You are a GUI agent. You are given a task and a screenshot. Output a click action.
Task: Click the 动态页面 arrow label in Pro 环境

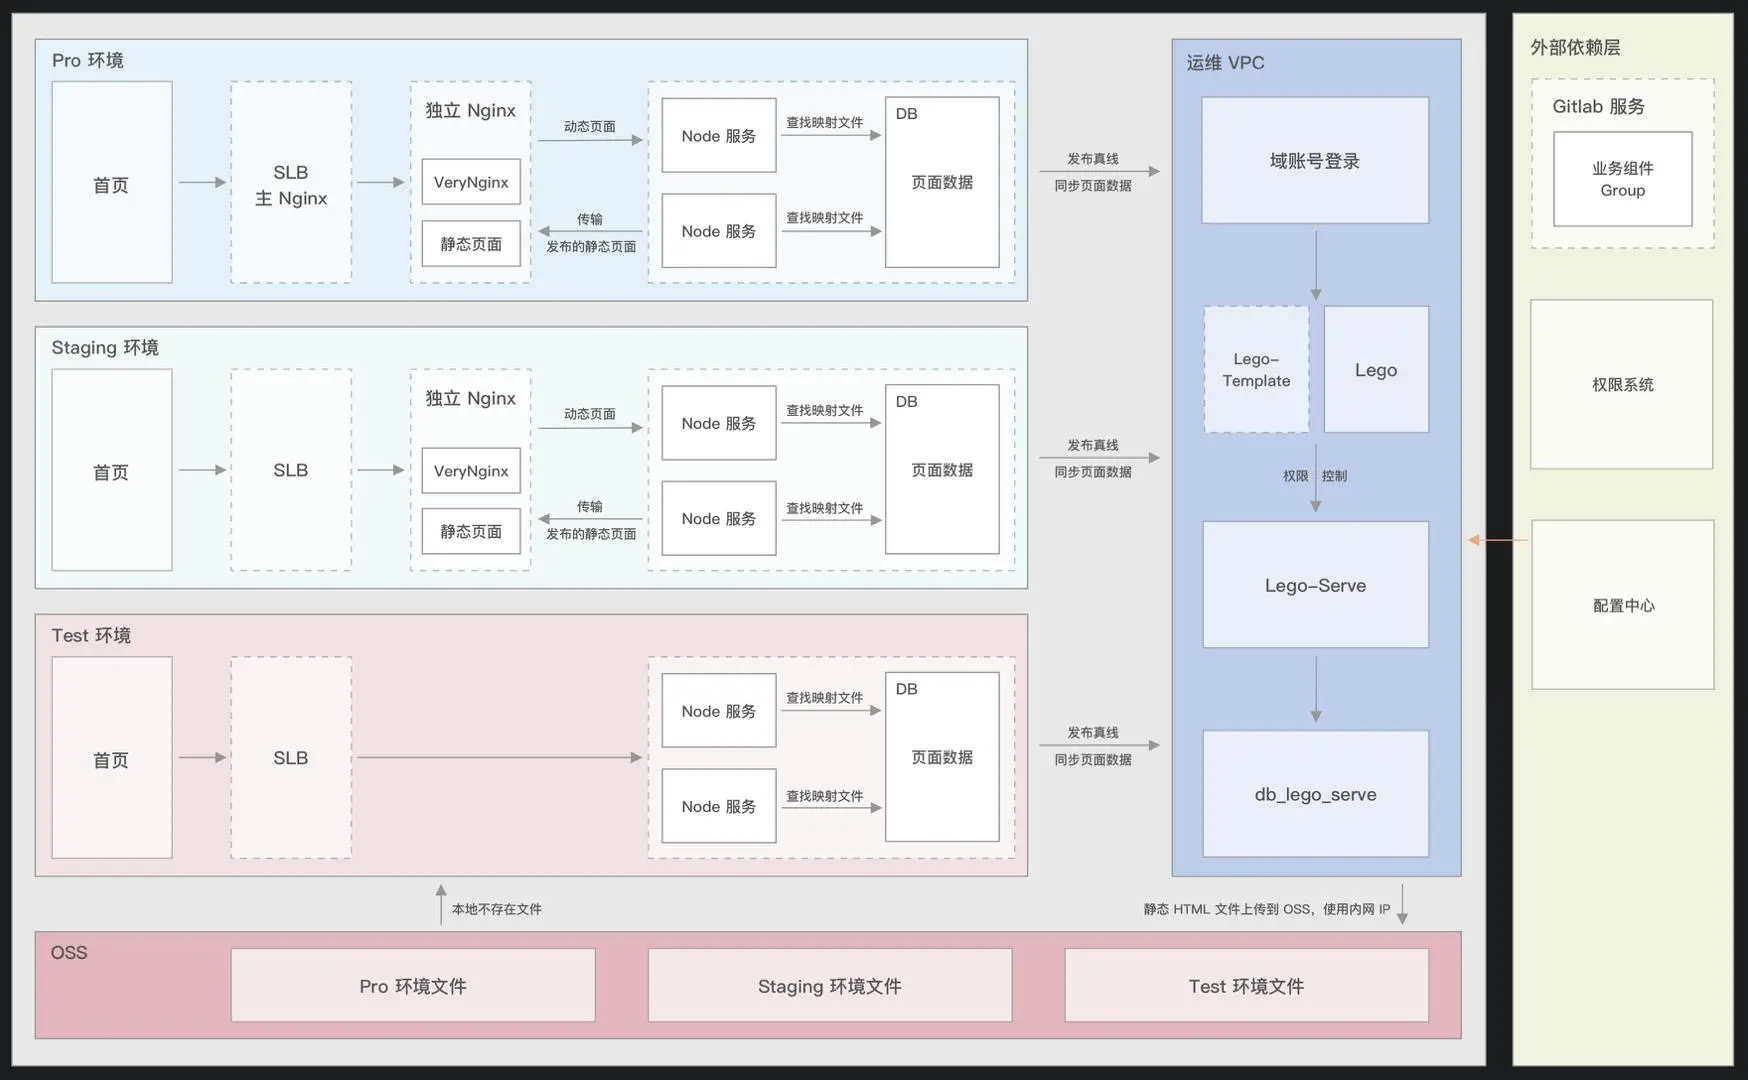(590, 127)
